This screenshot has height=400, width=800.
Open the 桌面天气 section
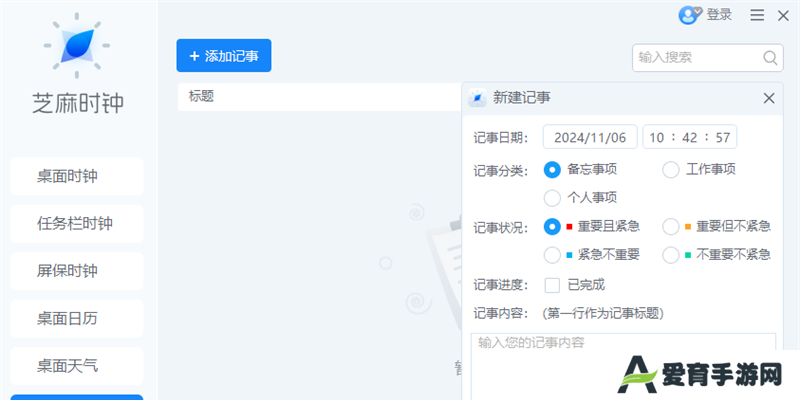pyautogui.click(x=77, y=366)
